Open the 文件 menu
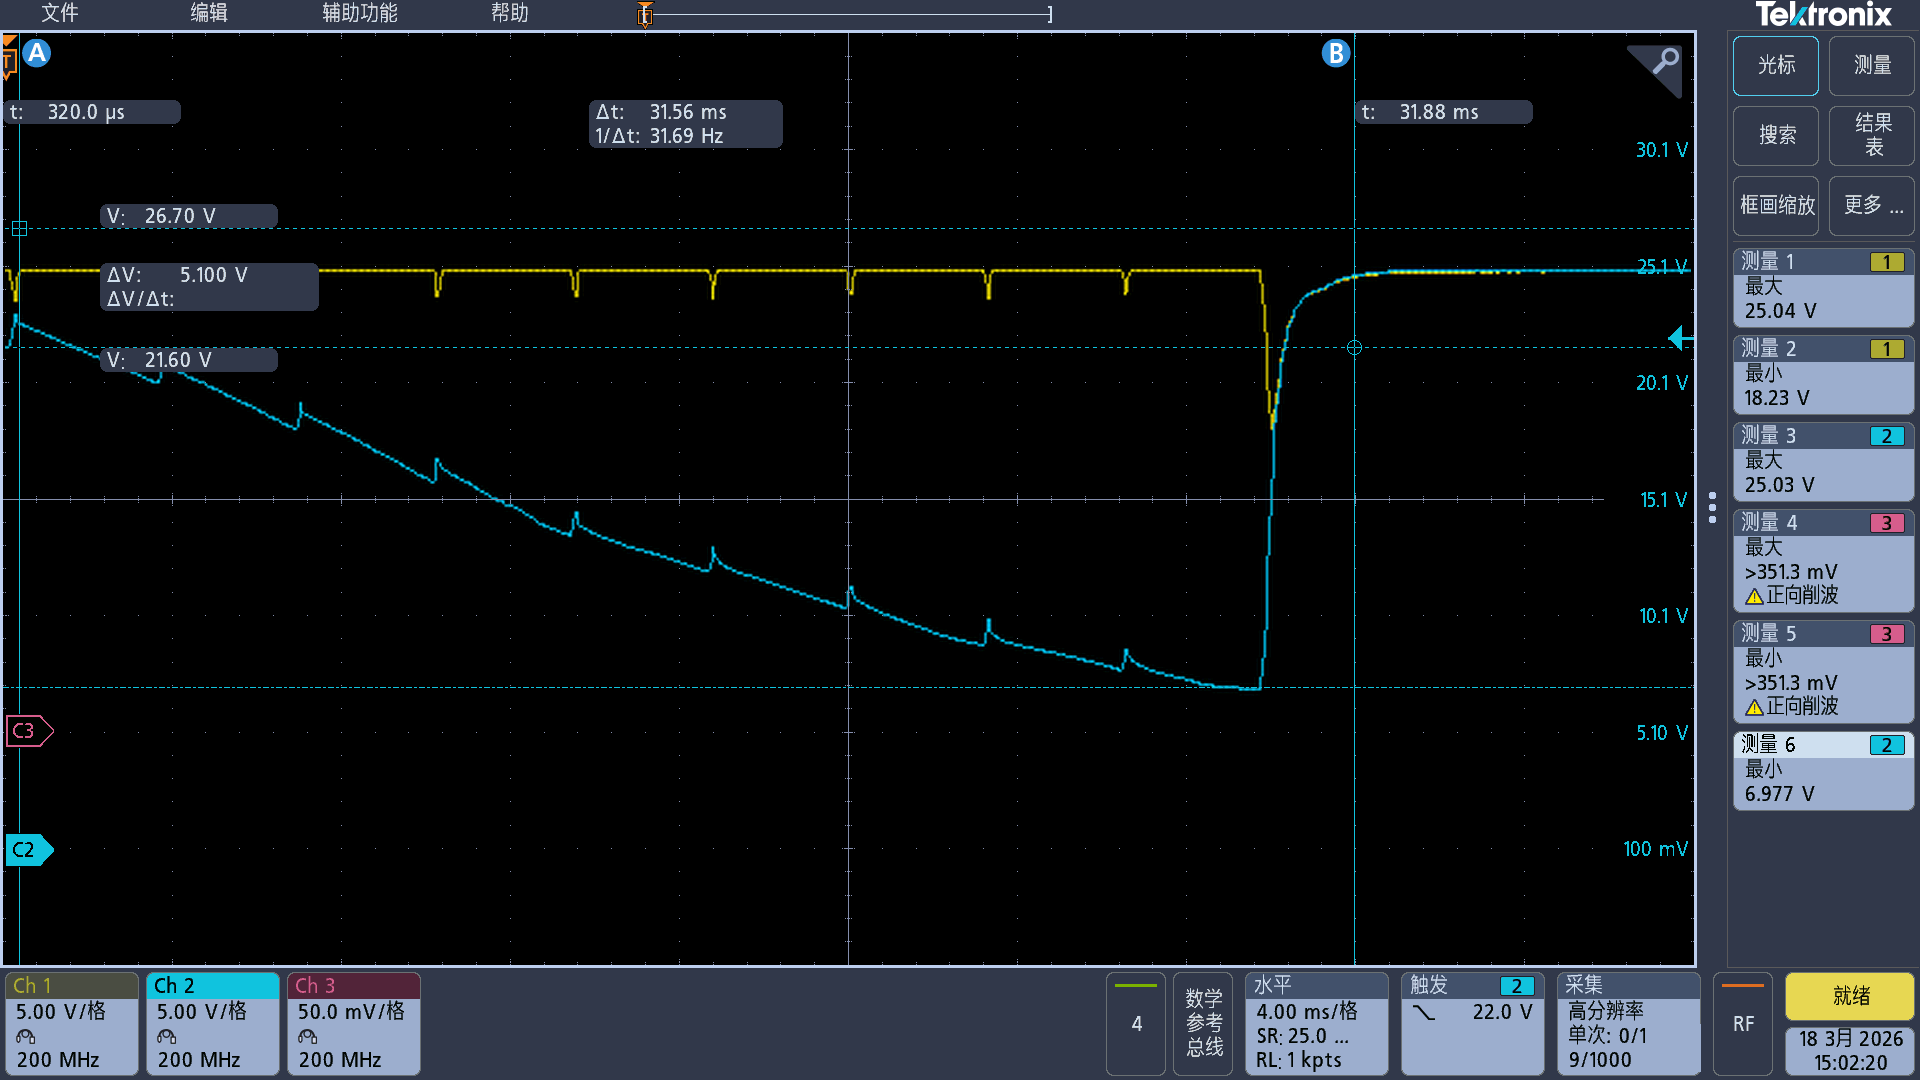This screenshot has height=1080, width=1920. (59, 13)
